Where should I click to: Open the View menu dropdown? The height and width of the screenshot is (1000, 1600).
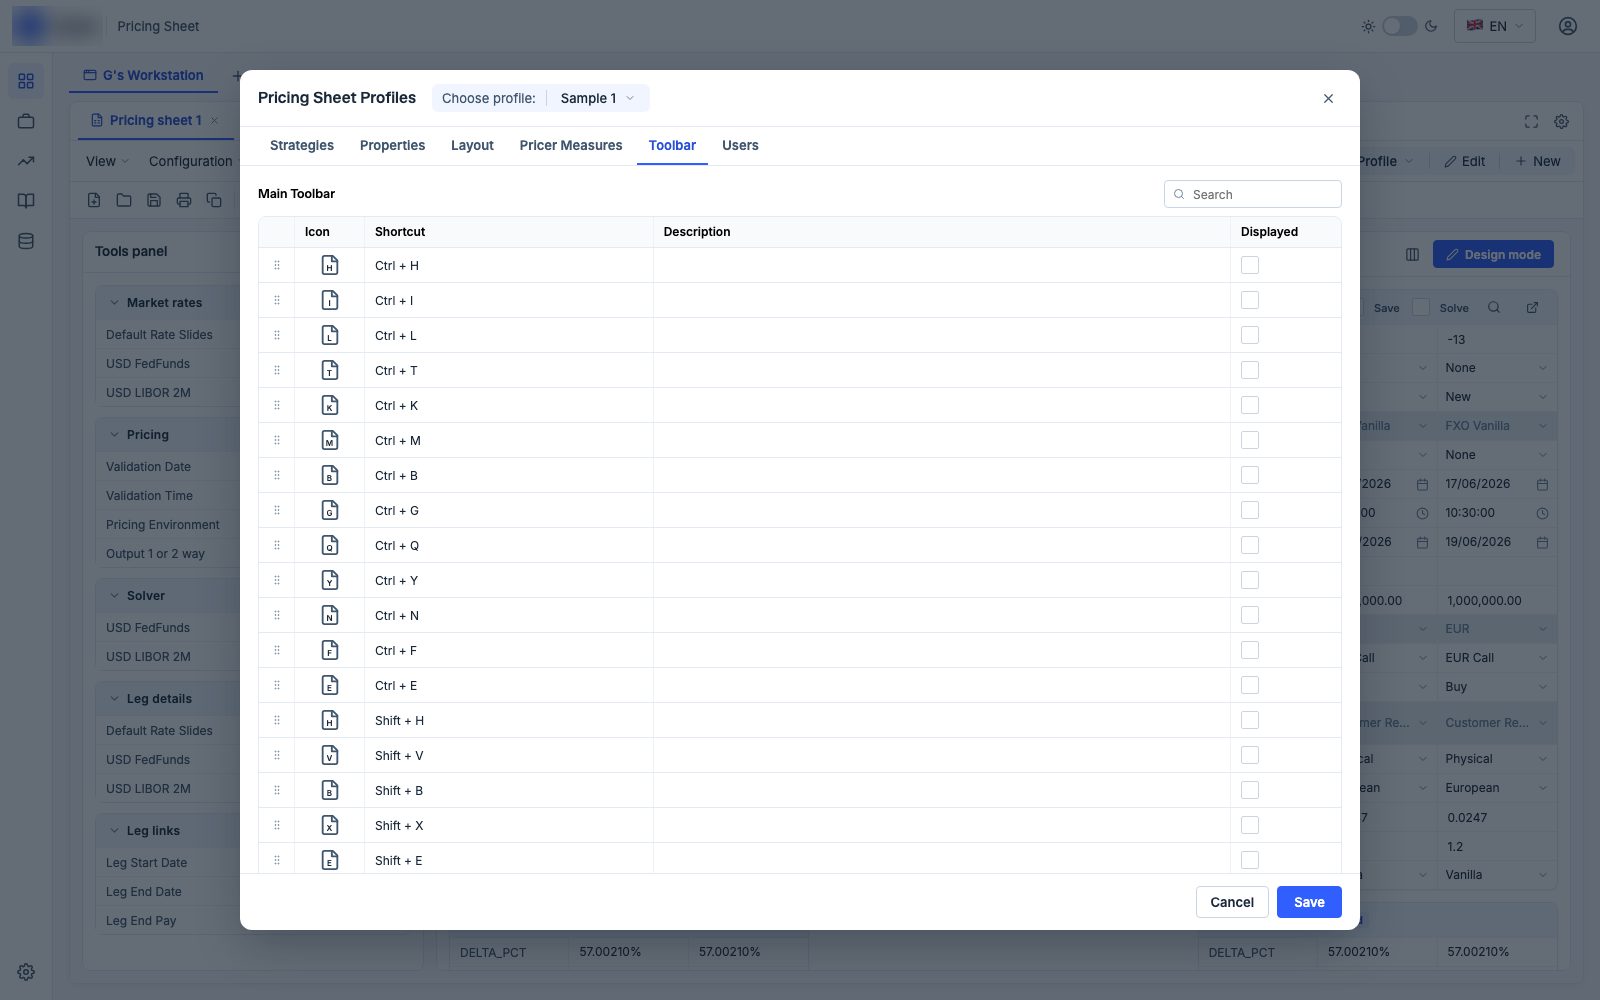coord(107,161)
